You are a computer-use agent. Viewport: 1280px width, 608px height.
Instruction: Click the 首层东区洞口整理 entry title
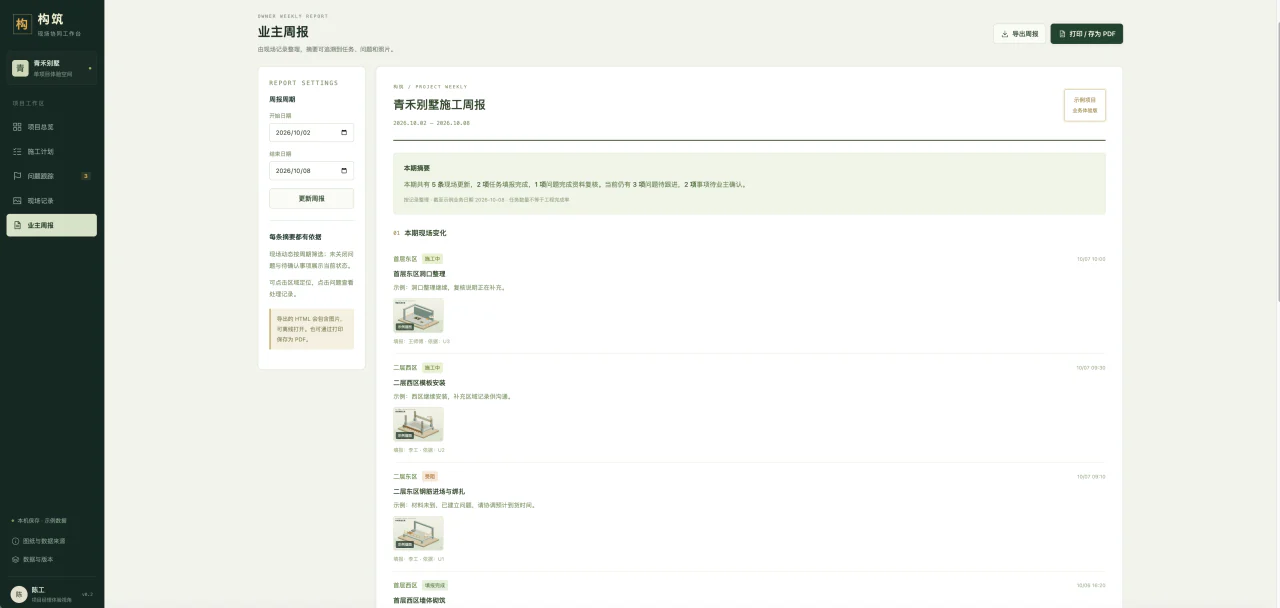point(419,273)
